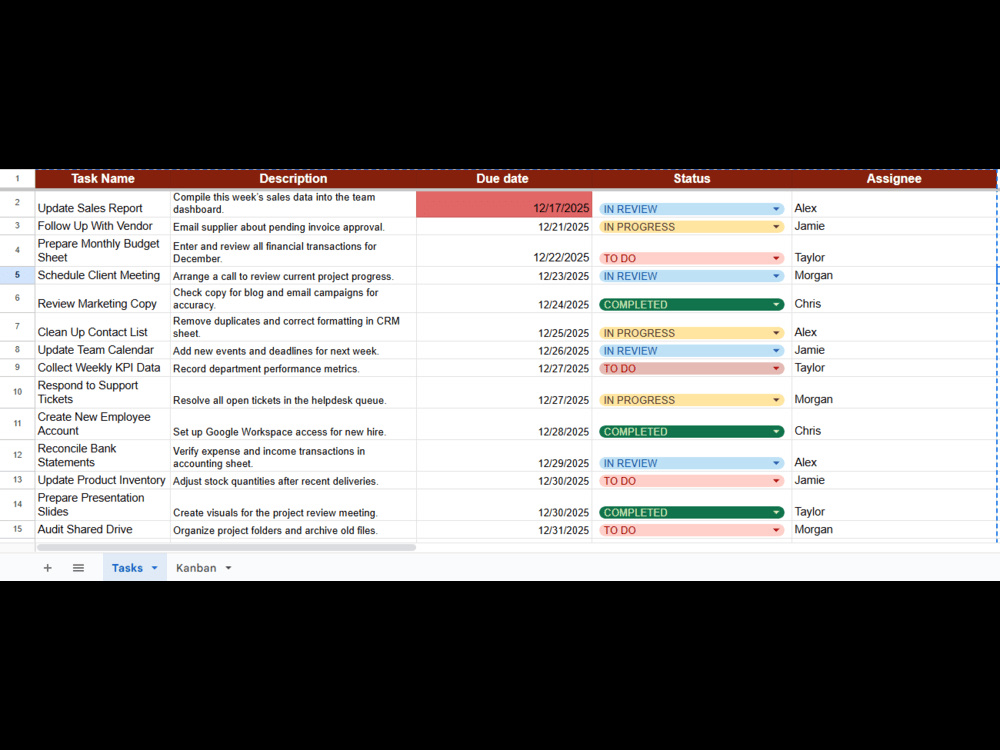Open status dropdown for Collect Weekly KPI Data

pyautogui.click(x=776, y=369)
